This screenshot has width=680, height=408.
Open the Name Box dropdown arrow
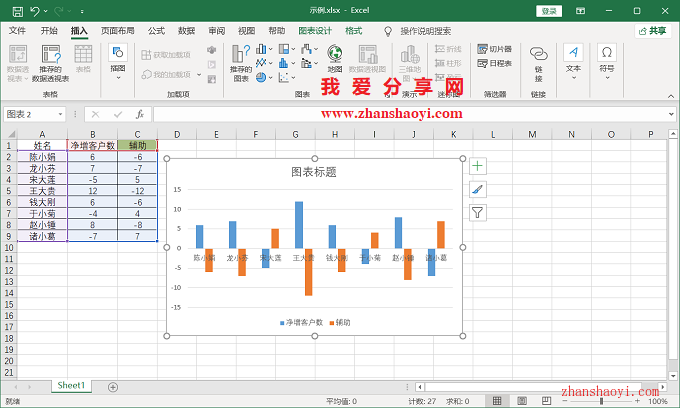[x=60, y=114]
